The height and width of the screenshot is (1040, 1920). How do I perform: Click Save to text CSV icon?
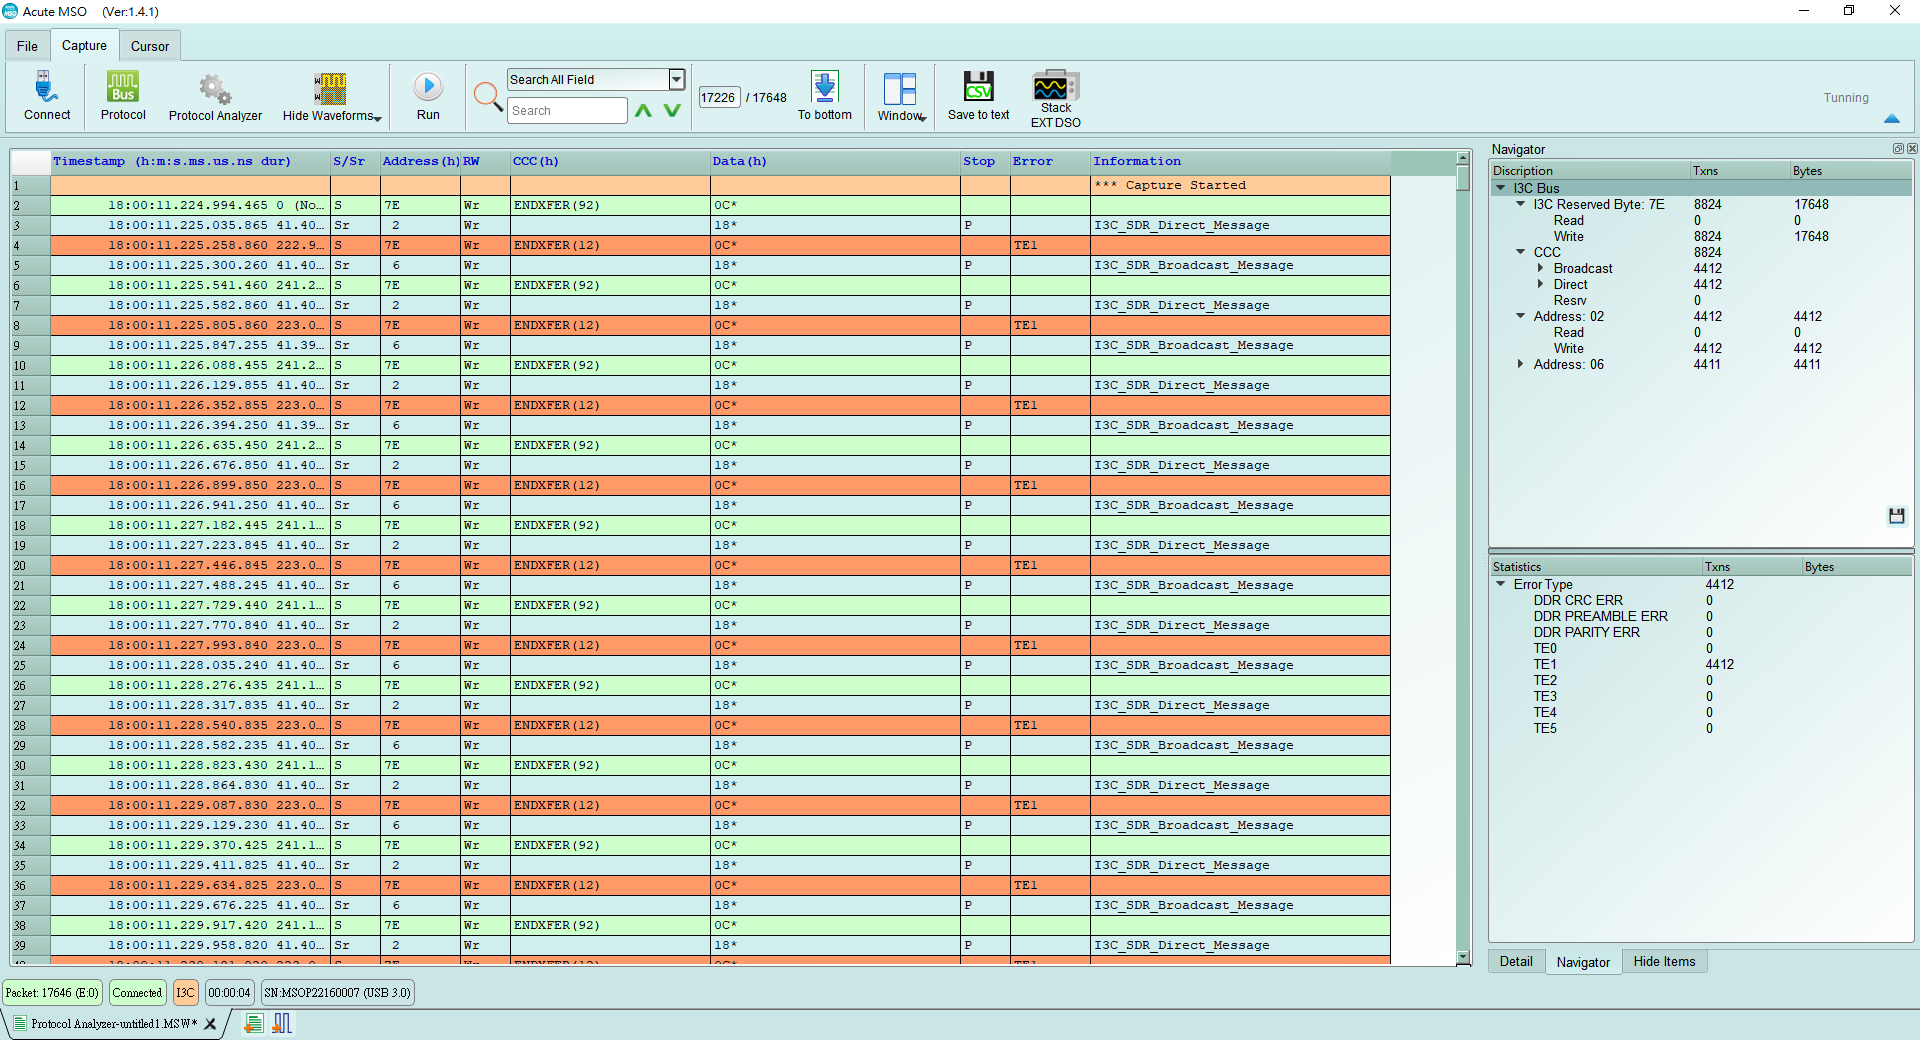[x=979, y=87]
